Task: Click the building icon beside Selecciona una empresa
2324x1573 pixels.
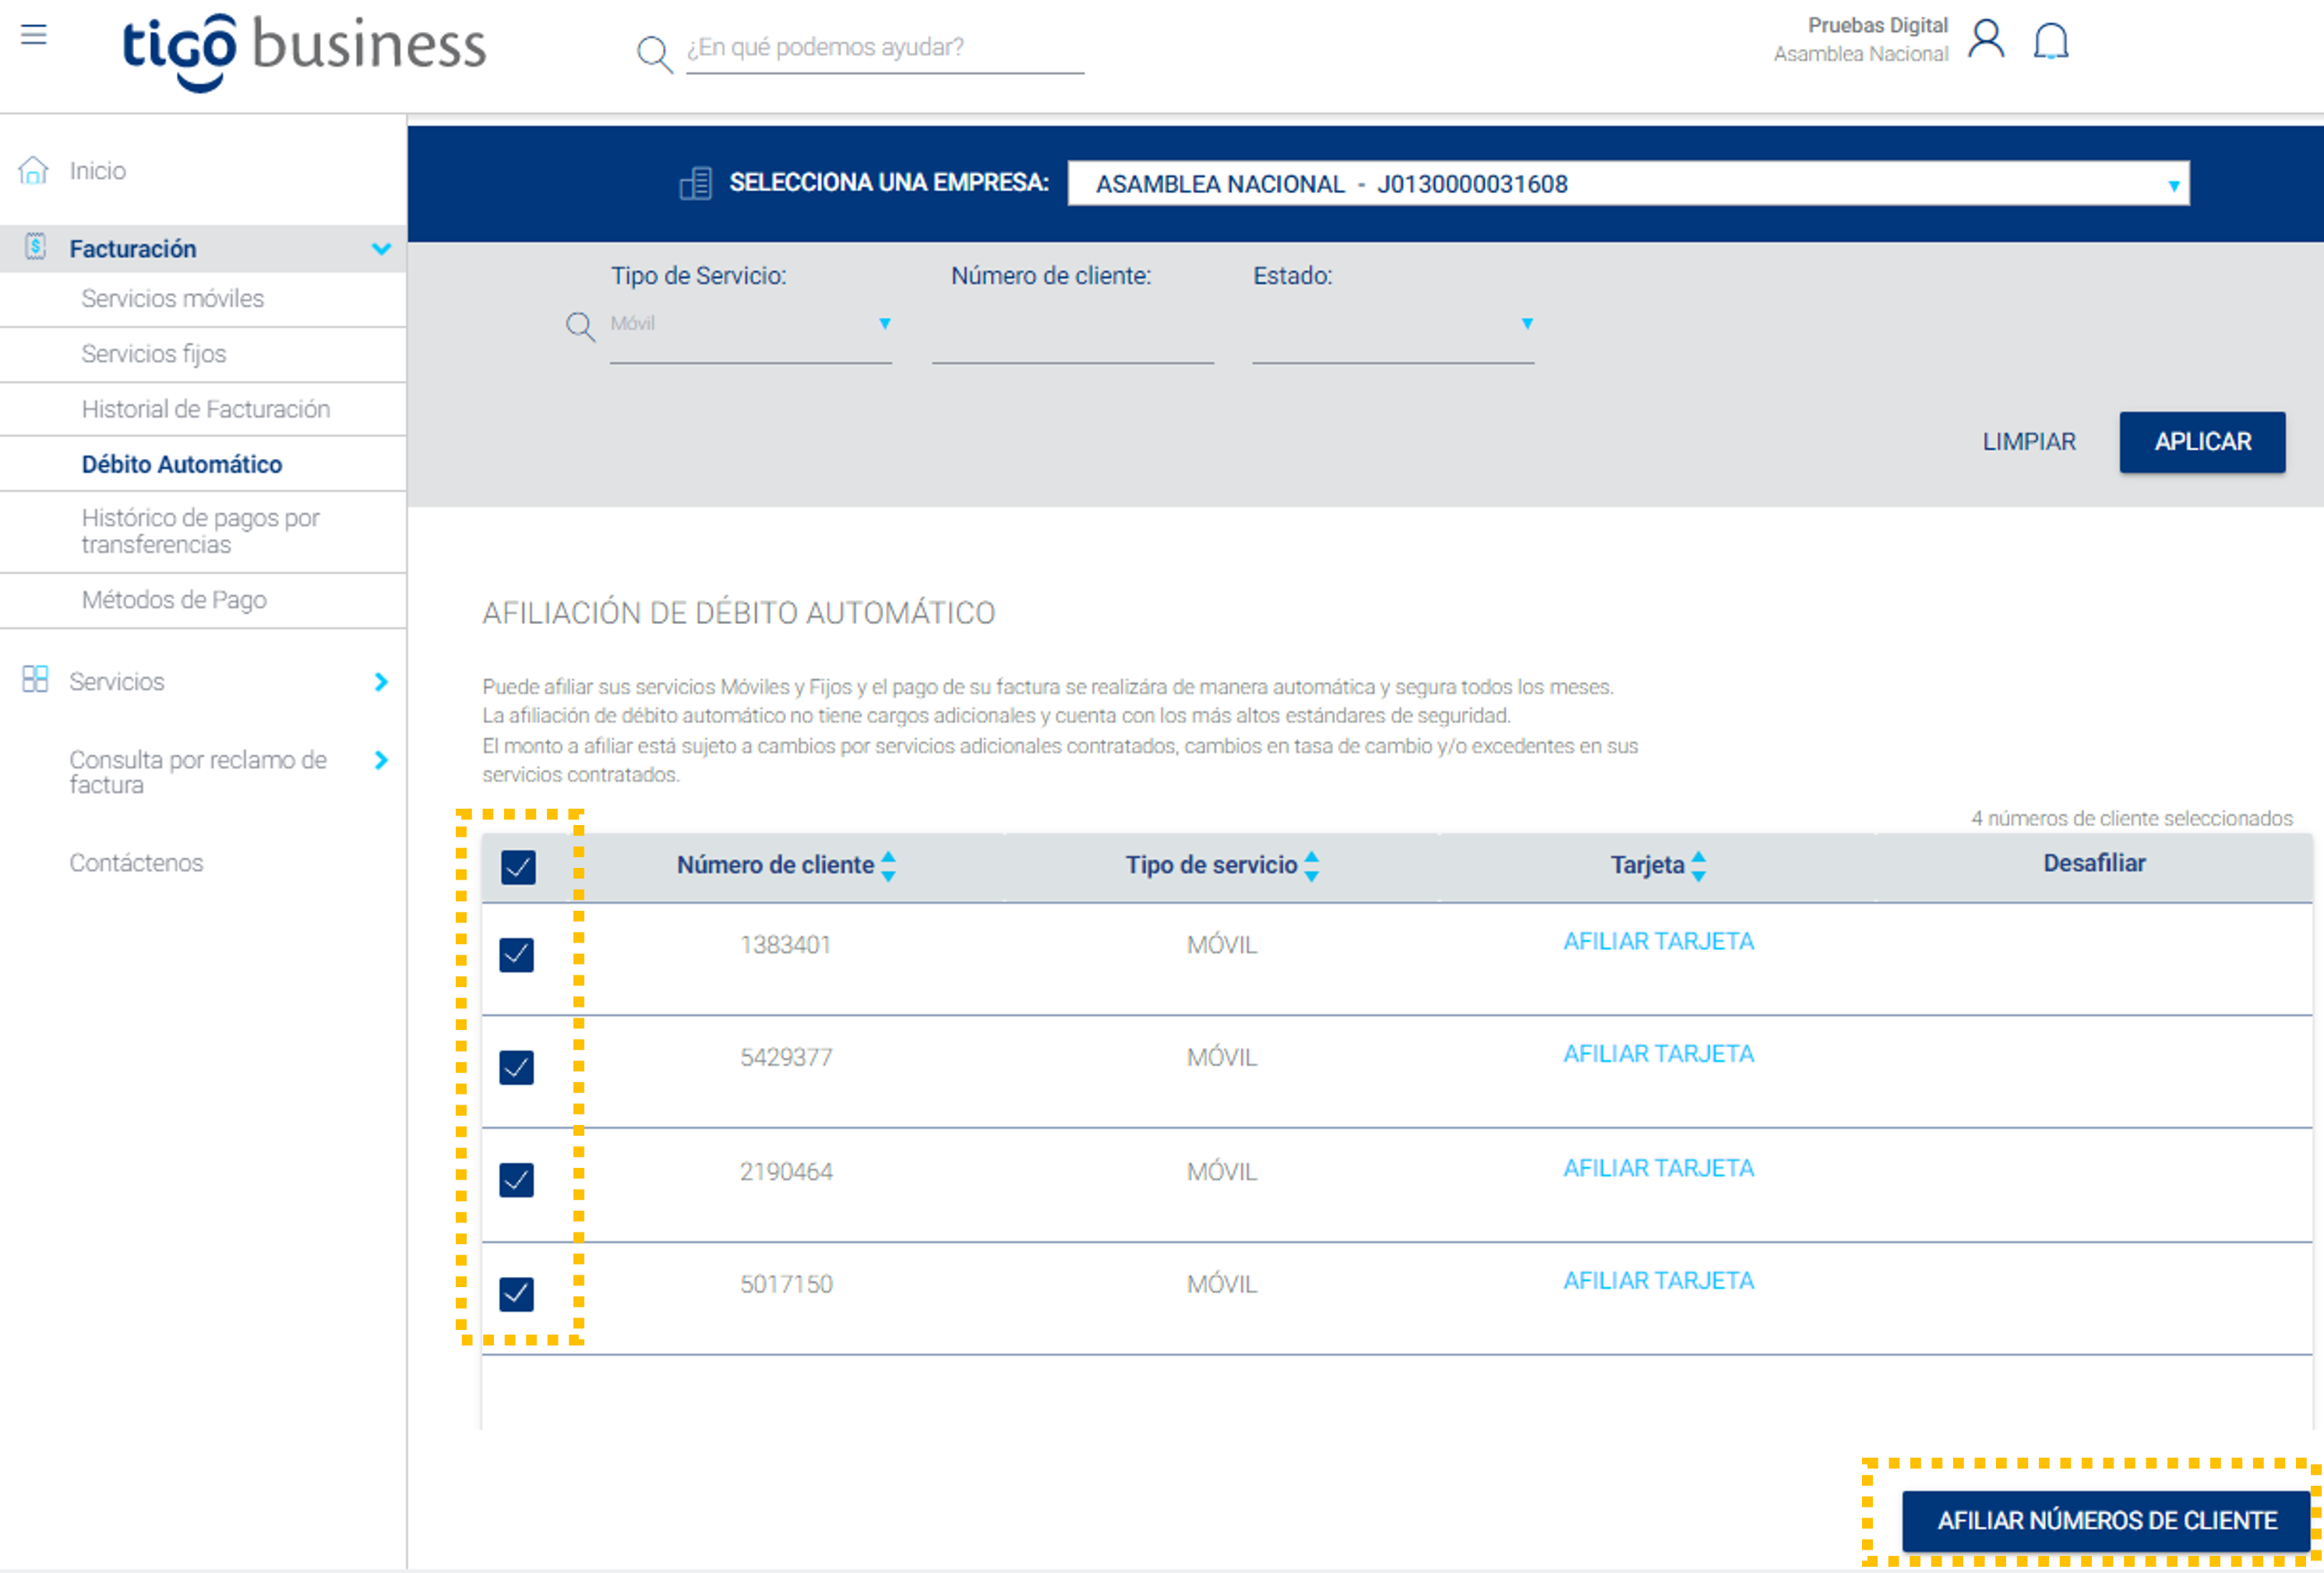Action: 696,183
